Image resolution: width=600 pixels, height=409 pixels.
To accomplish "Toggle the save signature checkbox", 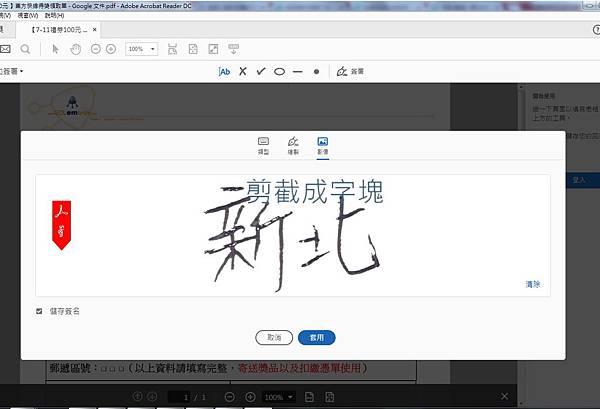I will 39,311.
